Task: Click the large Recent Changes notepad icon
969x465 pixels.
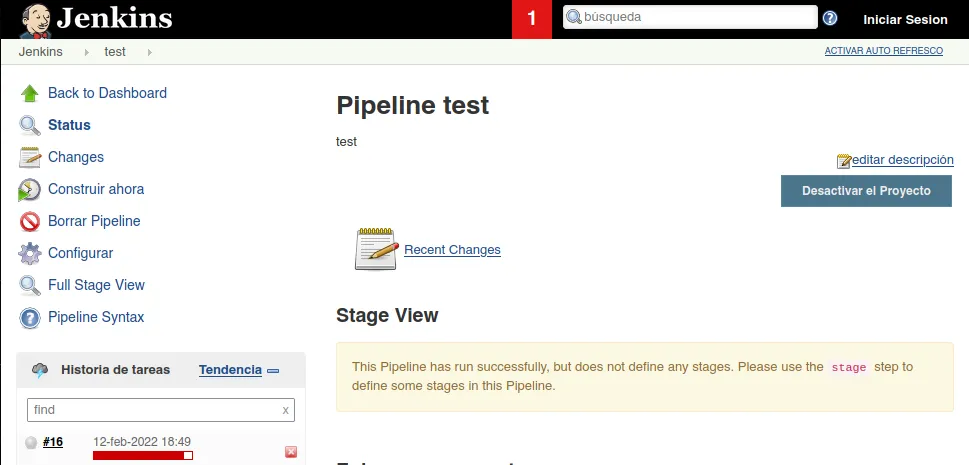Action: tap(376, 249)
